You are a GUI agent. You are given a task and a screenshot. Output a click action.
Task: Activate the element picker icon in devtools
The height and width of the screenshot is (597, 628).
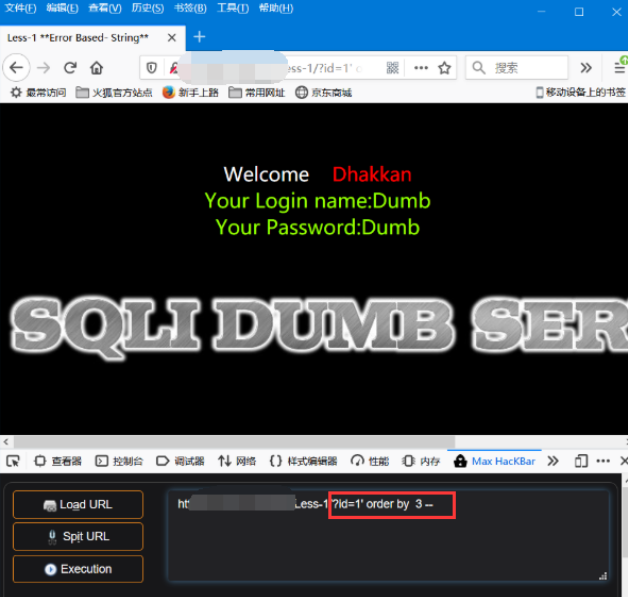pos(13,461)
